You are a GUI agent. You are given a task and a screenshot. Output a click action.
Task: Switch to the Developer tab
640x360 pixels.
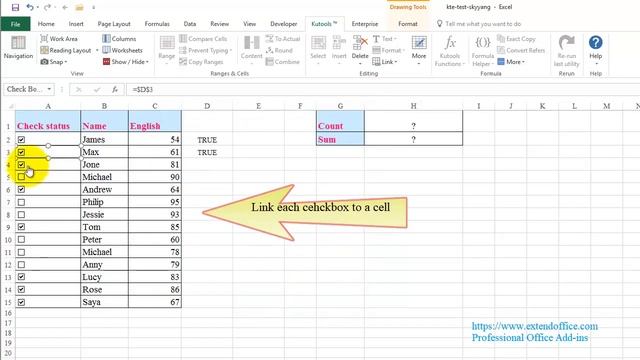point(284,24)
